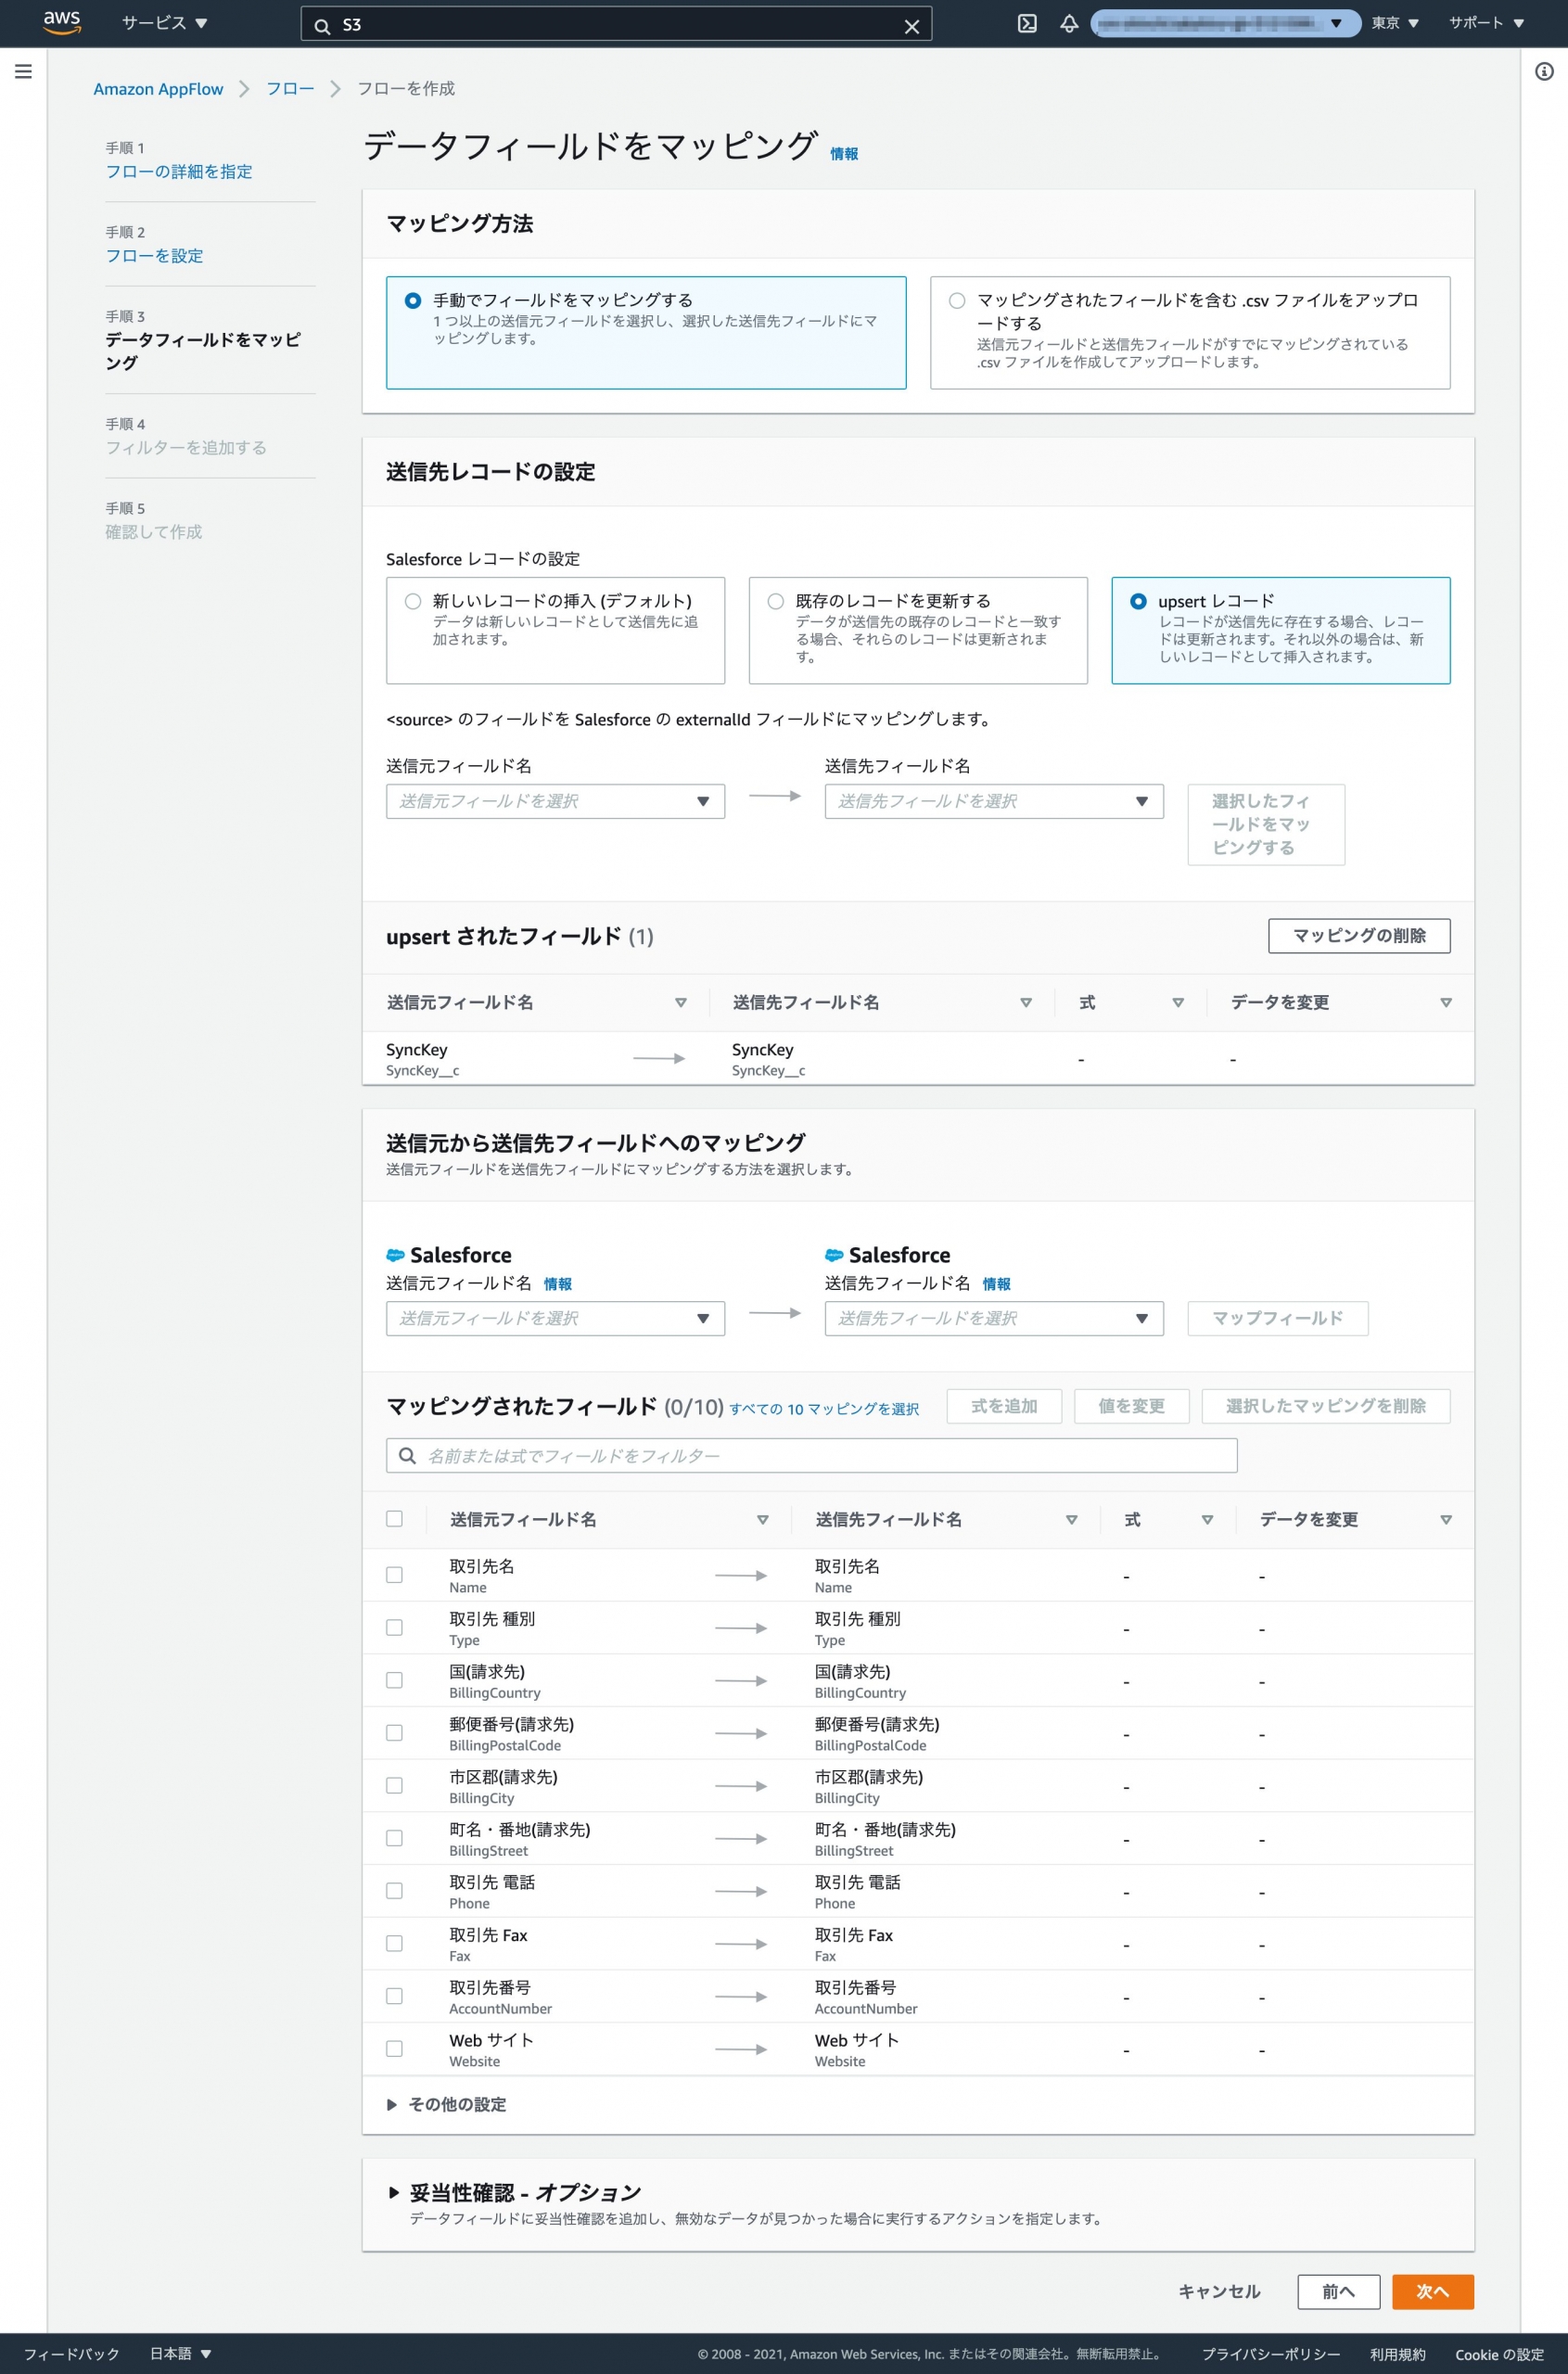Sort upsert table by 式 column arrow
This screenshot has width=1568, height=2374.
[x=1177, y=1002]
